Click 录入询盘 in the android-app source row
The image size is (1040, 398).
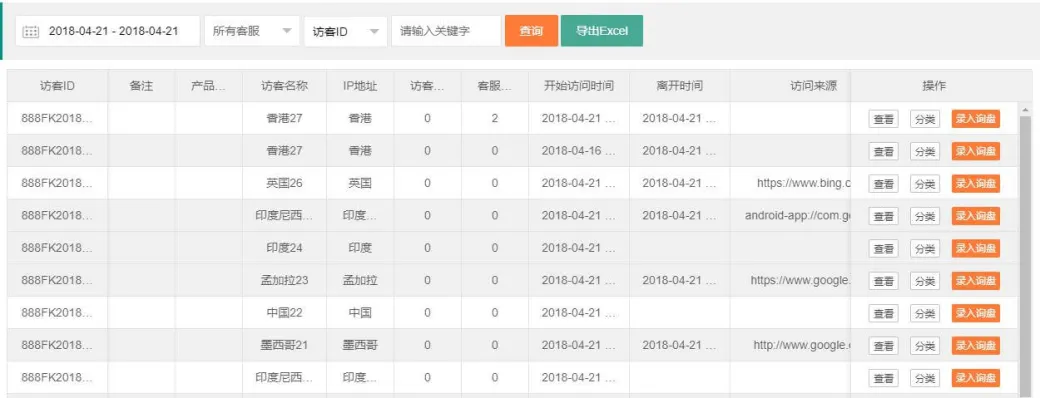coord(976,216)
